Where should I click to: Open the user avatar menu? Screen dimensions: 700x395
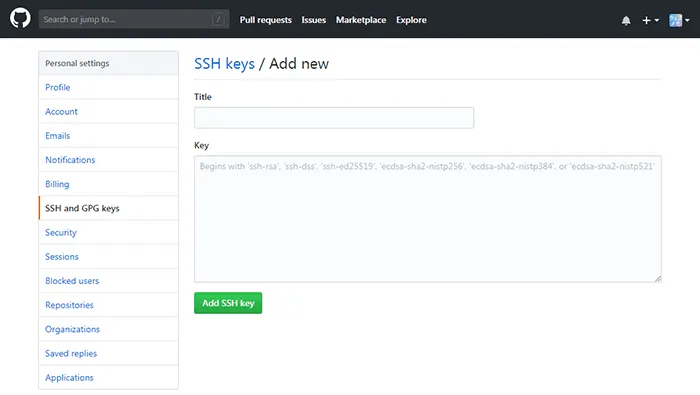point(679,20)
